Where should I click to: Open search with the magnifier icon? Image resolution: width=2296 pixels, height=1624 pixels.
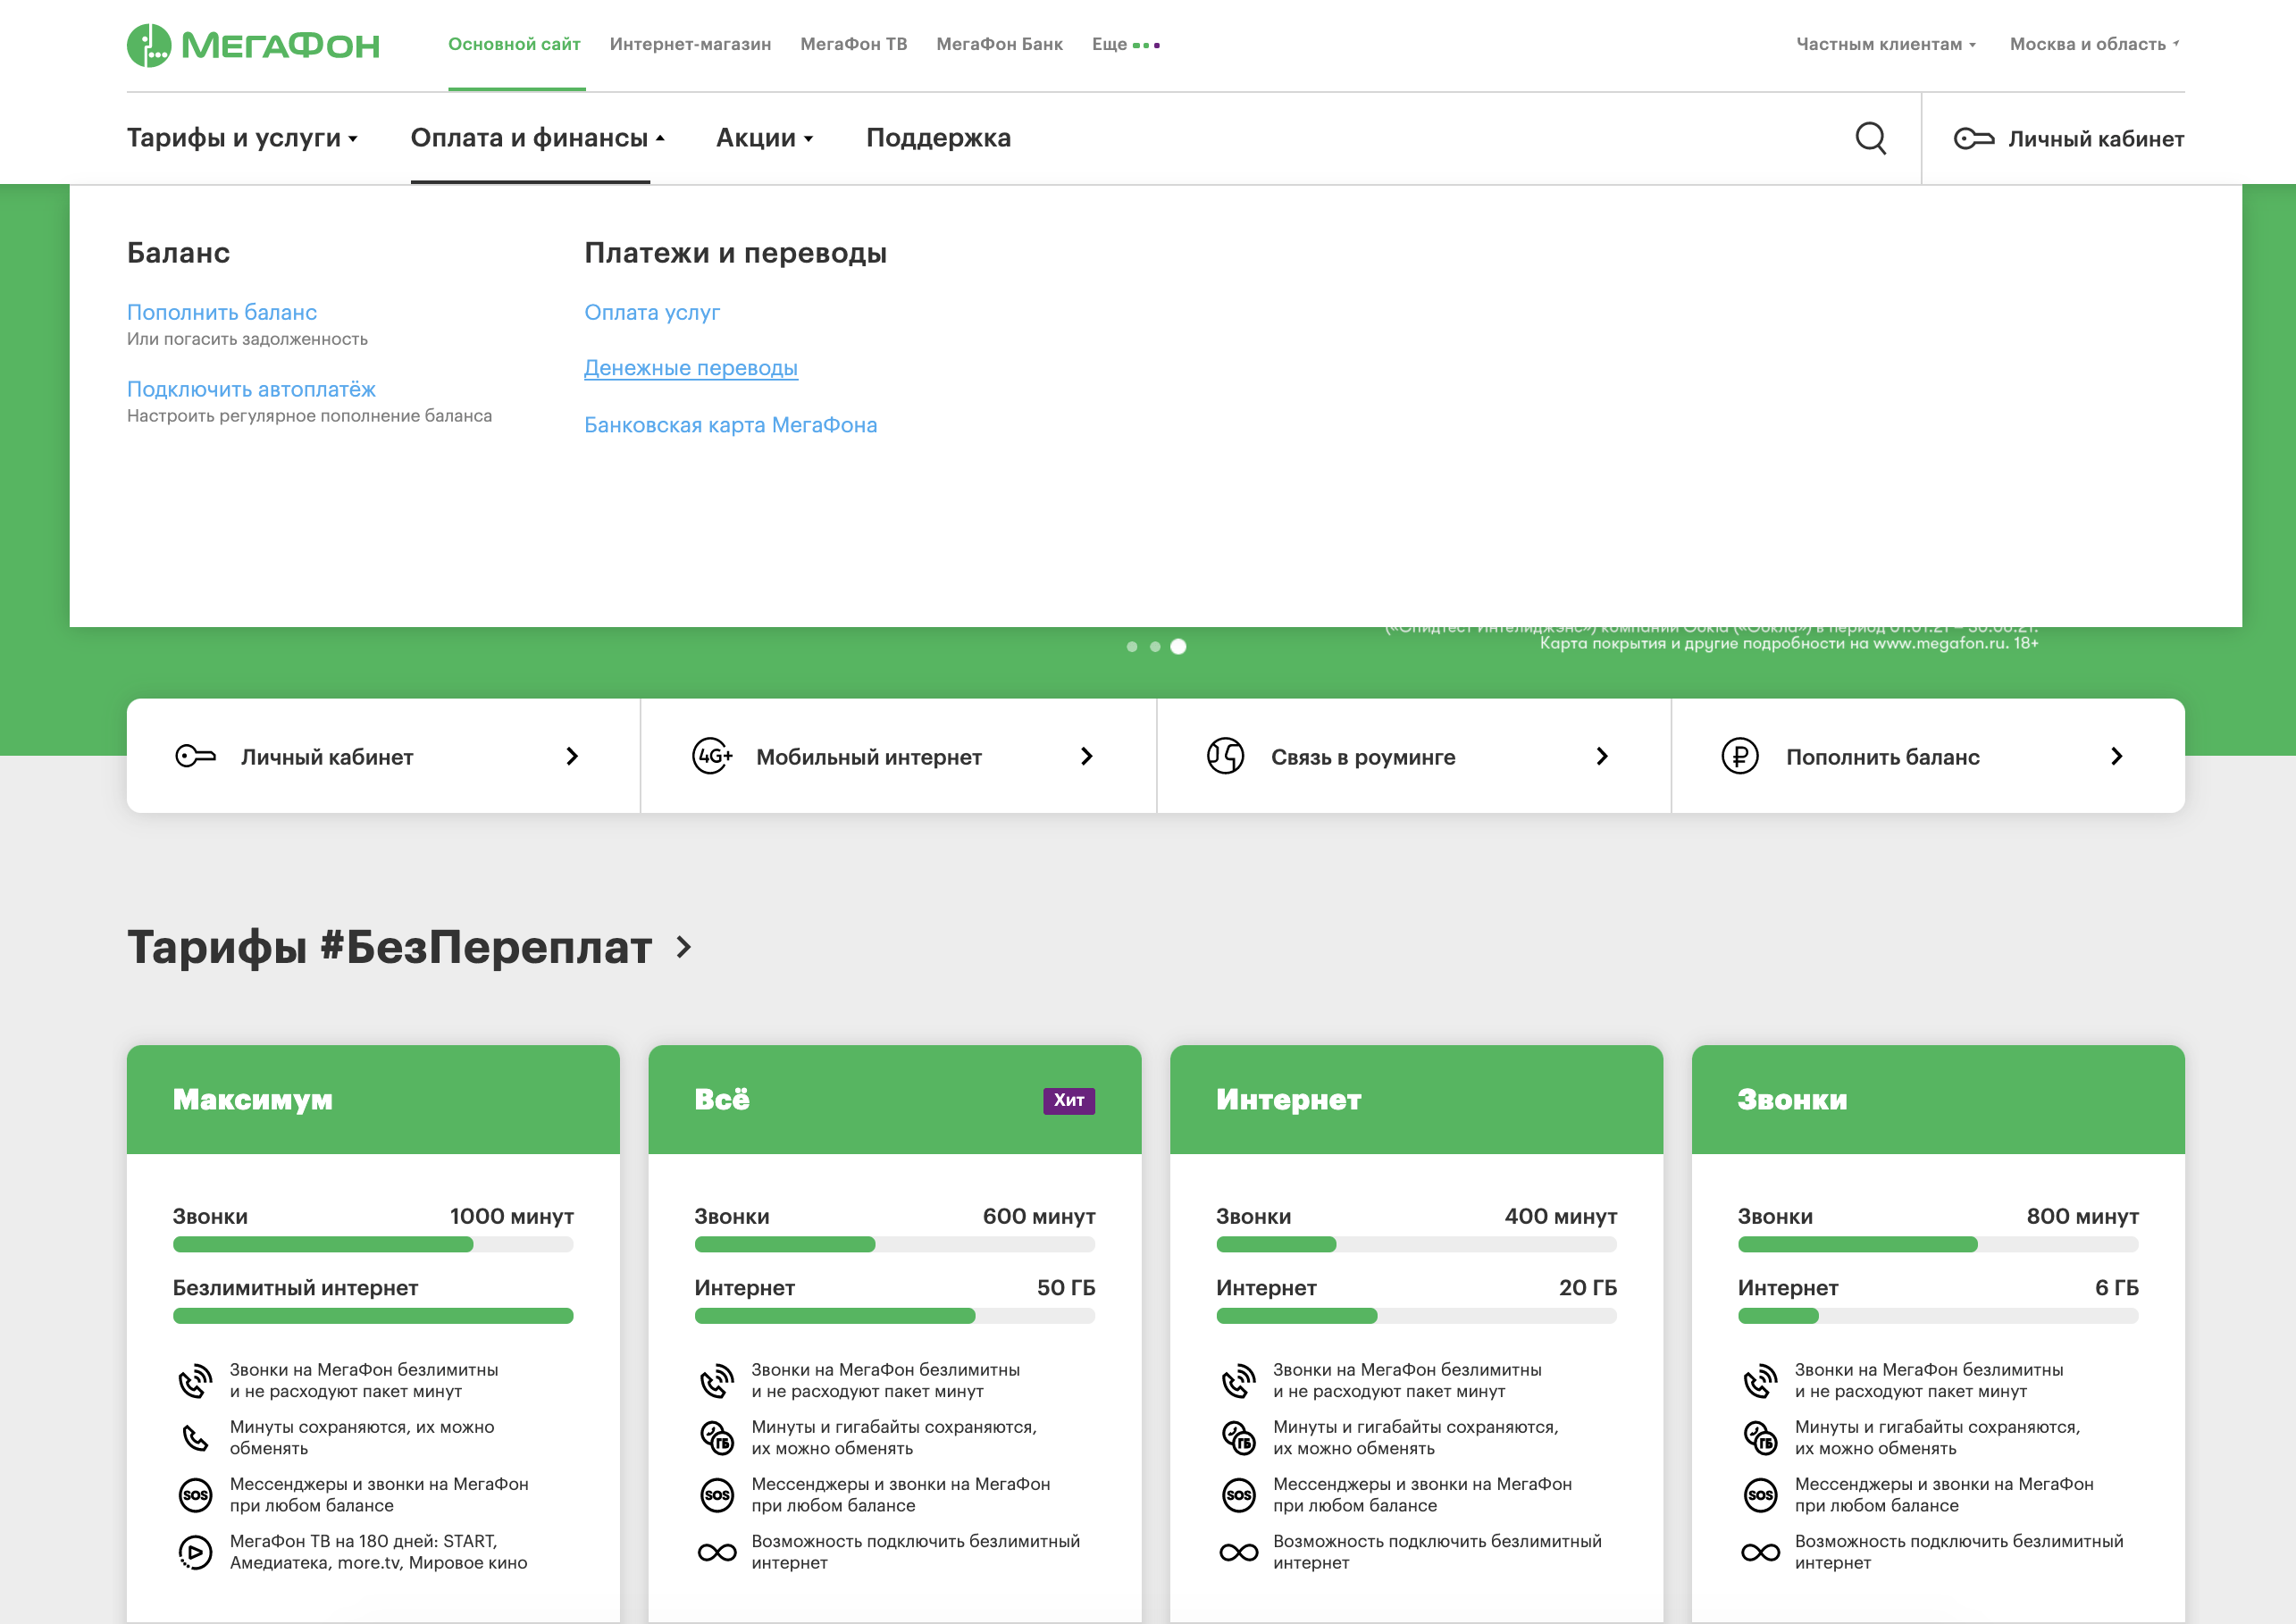click(1870, 138)
